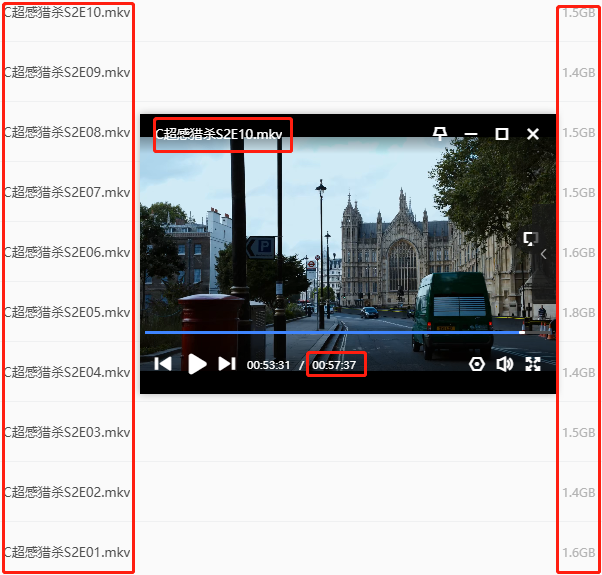The image size is (602, 575).
Task: Select file C超感猎杀S2E10.mkv in list
Action: (68, 13)
